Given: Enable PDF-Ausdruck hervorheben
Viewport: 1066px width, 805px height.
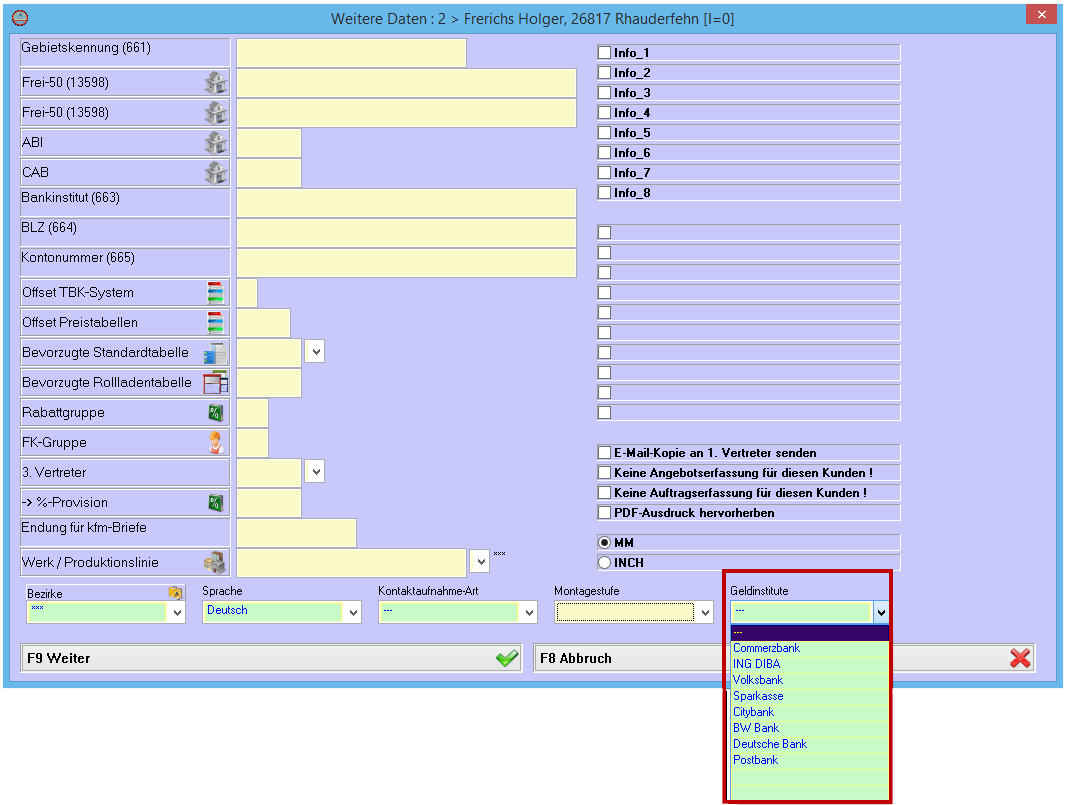Looking at the screenshot, I should pos(604,512).
